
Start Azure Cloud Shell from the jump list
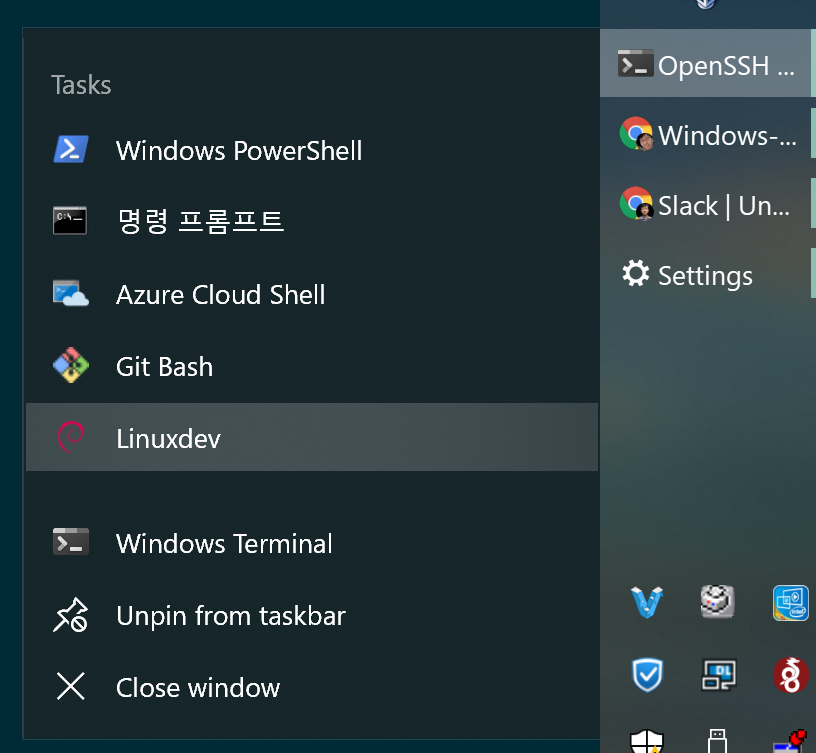312,295
